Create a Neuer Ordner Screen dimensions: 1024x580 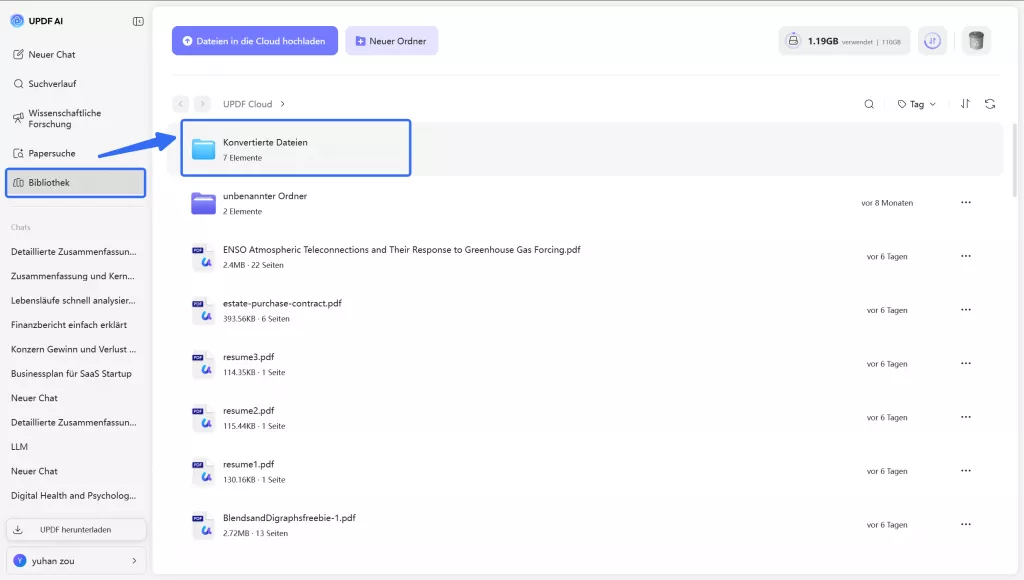pyautogui.click(x=392, y=41)
